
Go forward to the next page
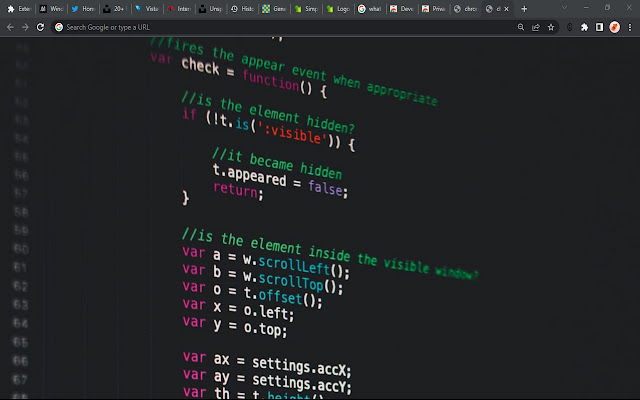pyautogui.click(x=25, y=27)
